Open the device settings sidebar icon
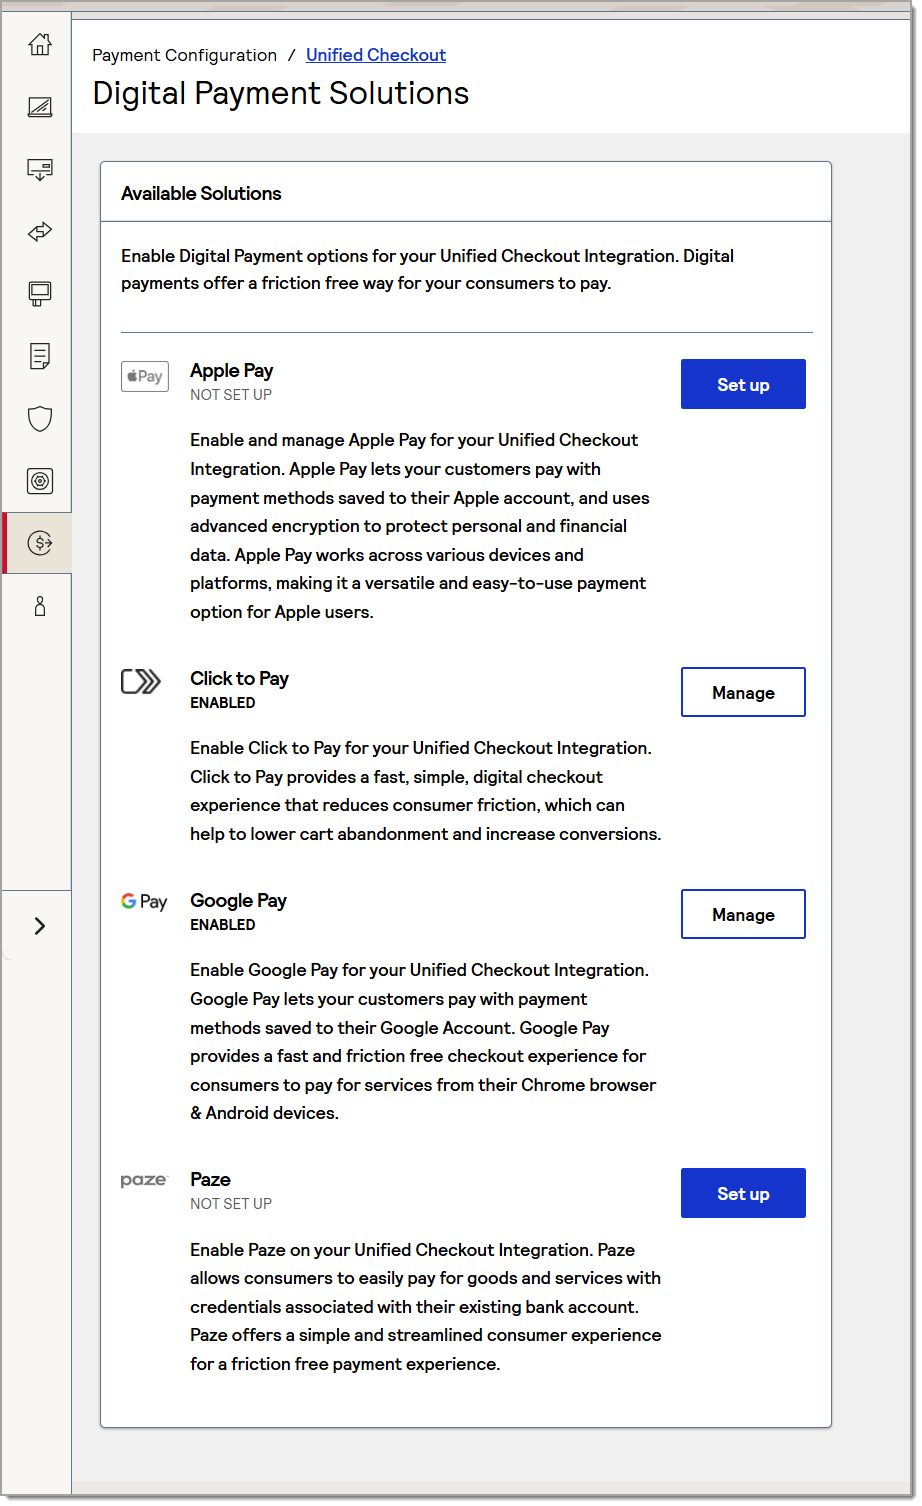922x1506 pixels. (38, 480)
